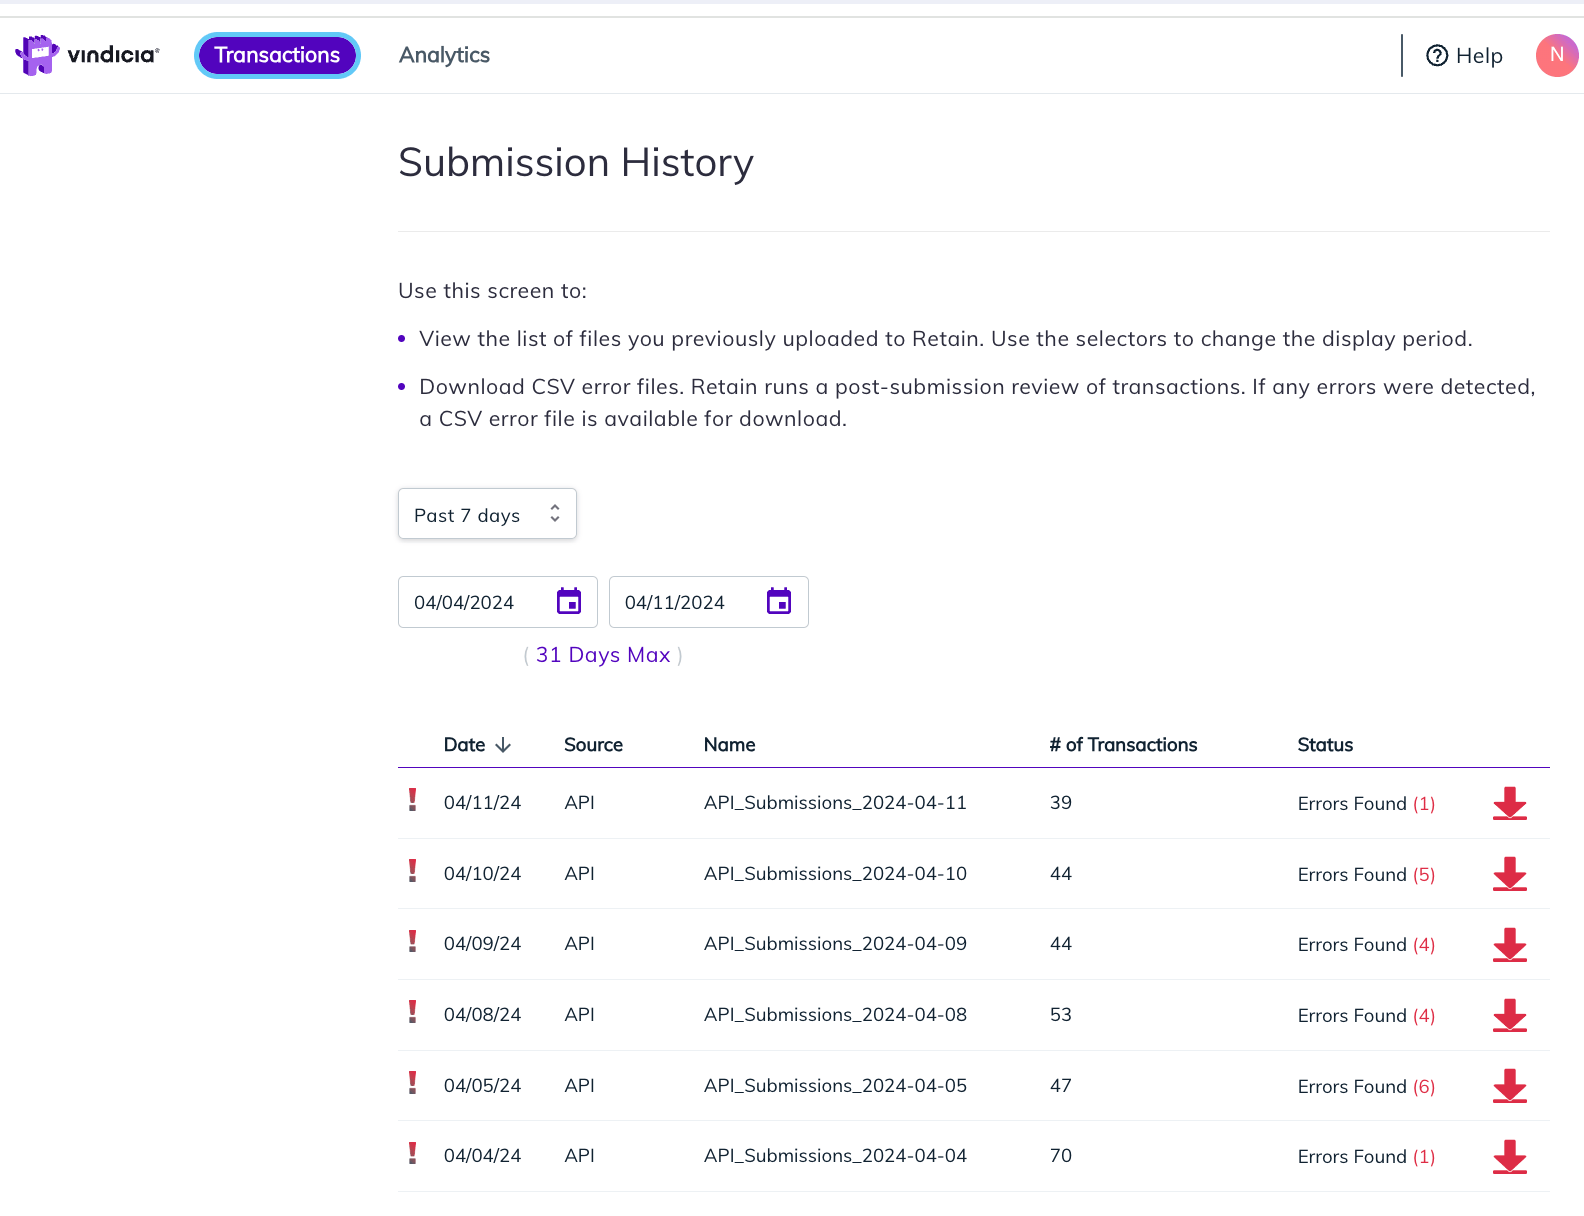Open the Transactions tab

click(277, 55)
